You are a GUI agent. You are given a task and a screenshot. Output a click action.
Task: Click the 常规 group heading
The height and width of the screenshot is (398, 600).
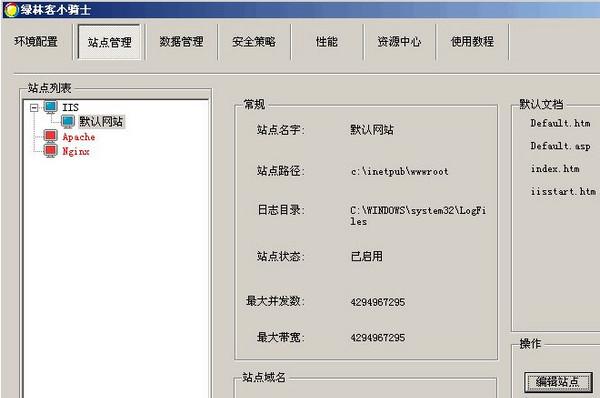point(254,104)
